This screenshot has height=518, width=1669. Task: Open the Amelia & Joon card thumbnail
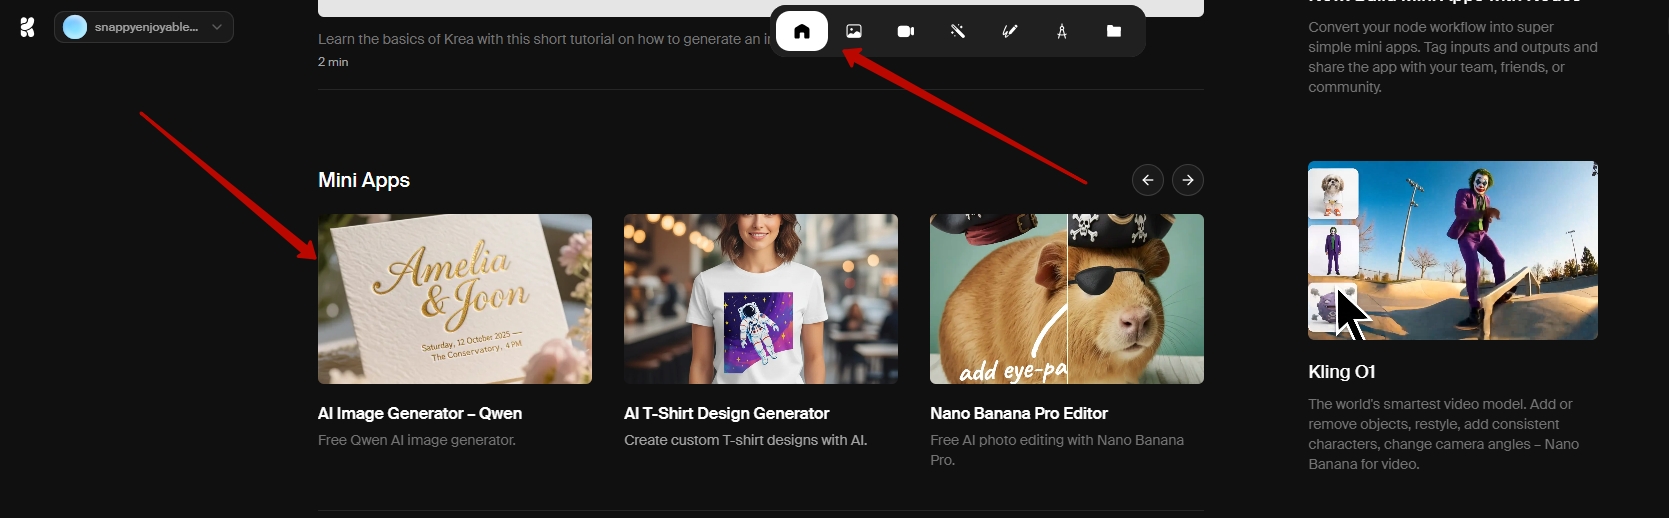tap(454, 298)
